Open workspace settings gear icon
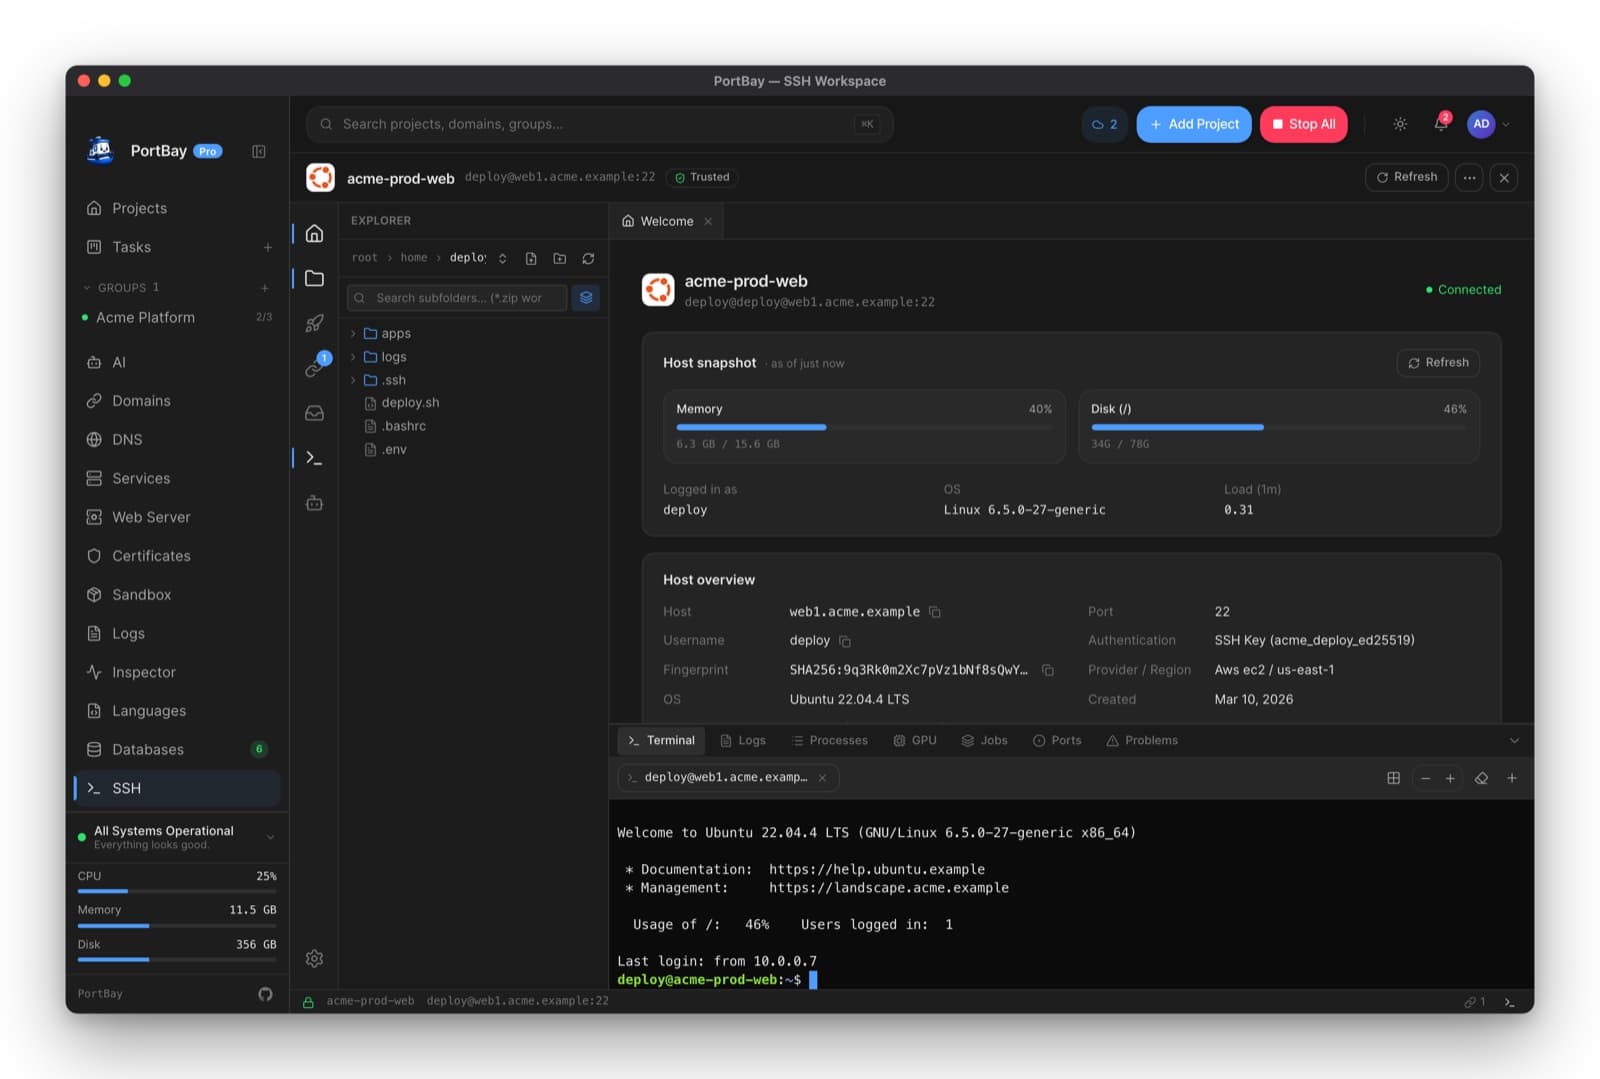This screenshot has height=1079, width=1600. click(314, 958)
